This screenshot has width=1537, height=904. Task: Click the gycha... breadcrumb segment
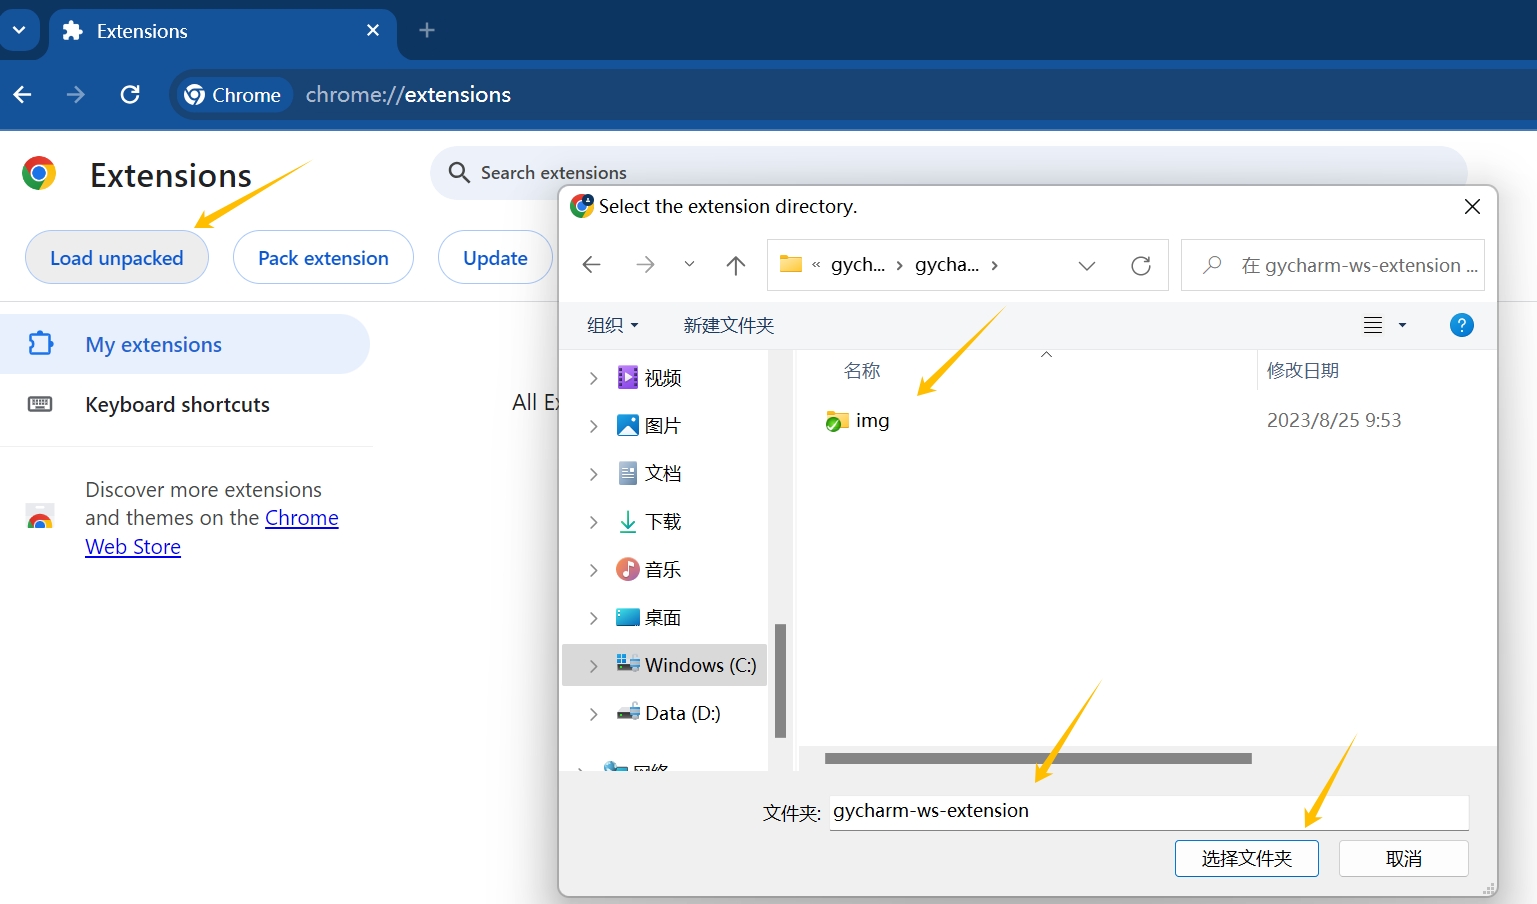[947, 265]
